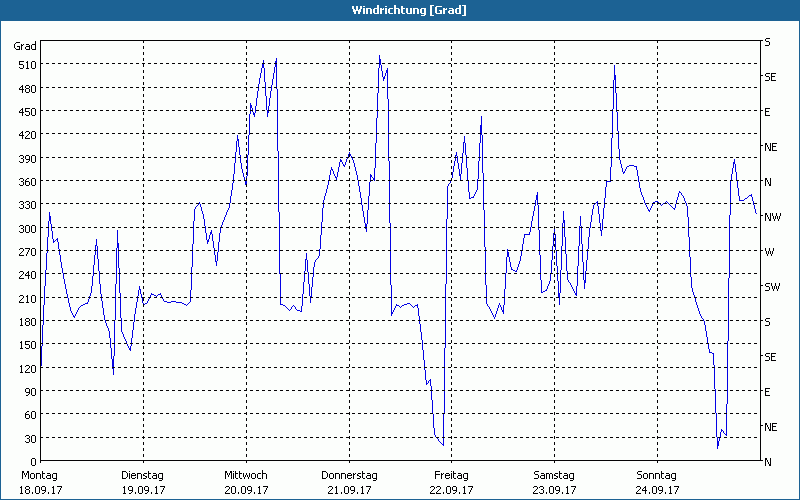Choose the 390 degree value
The image size is (800, 500).
[x=28, y=159]
